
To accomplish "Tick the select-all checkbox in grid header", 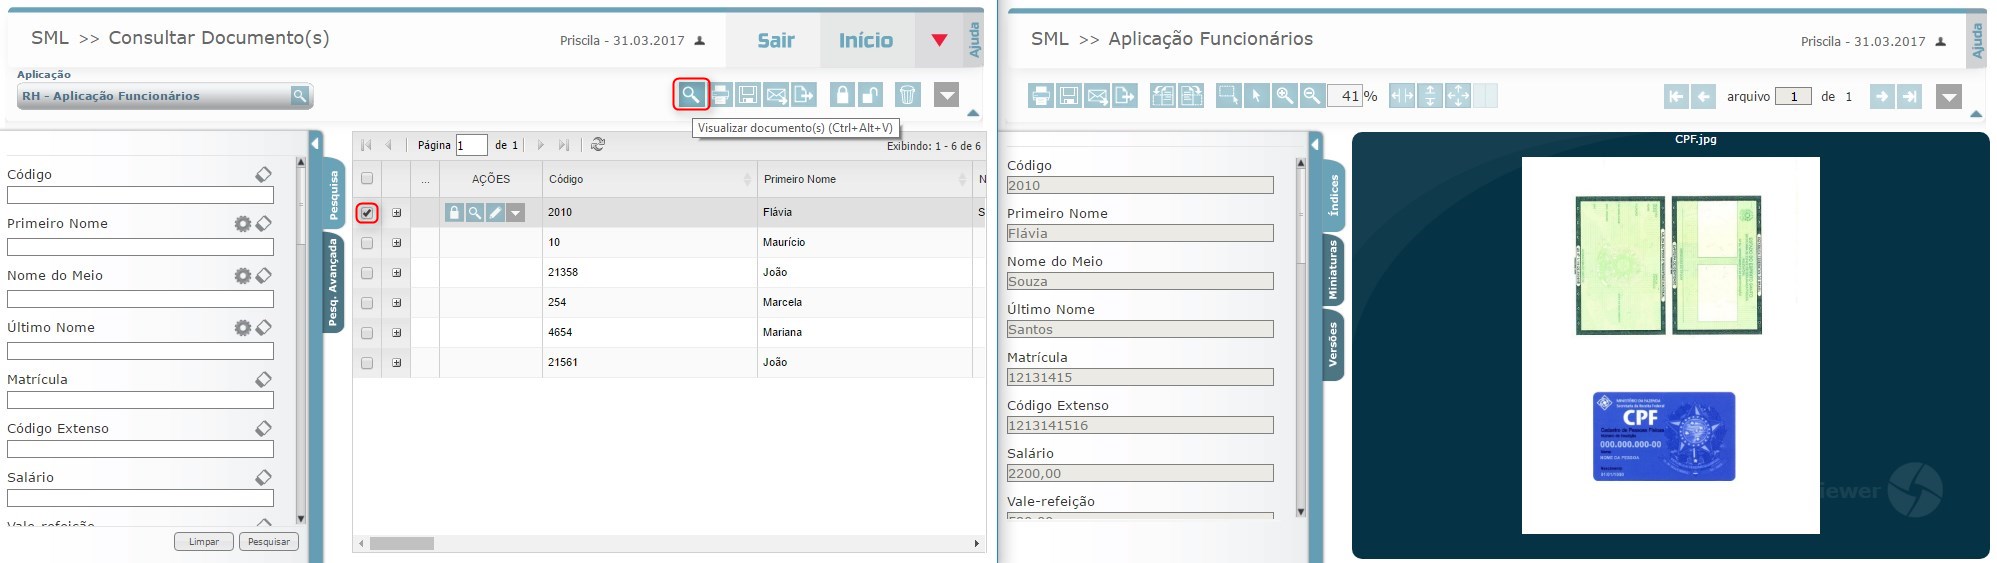I will click(x=367, y=179).
